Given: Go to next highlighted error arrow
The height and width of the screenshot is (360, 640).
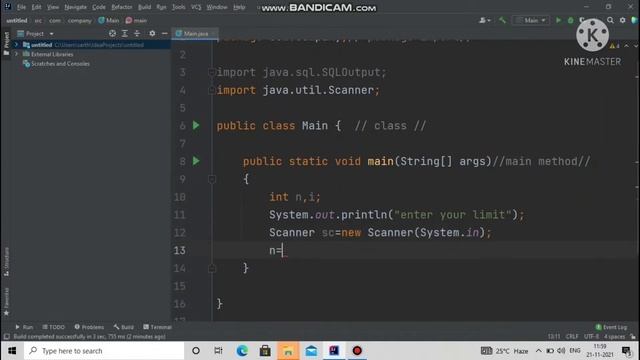Looking at the screenshot, I should (x=636, y=46).
